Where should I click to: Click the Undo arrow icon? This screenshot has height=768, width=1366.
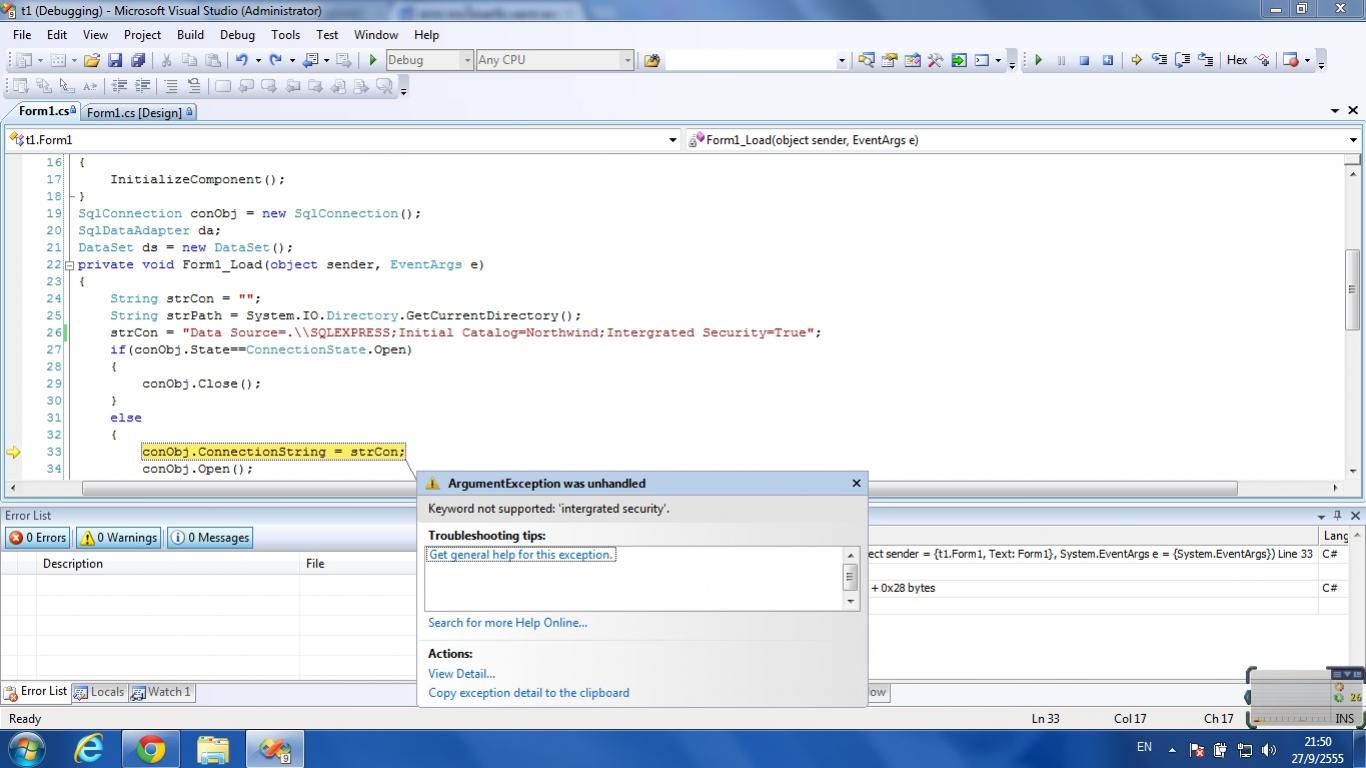tap(242, 60)
